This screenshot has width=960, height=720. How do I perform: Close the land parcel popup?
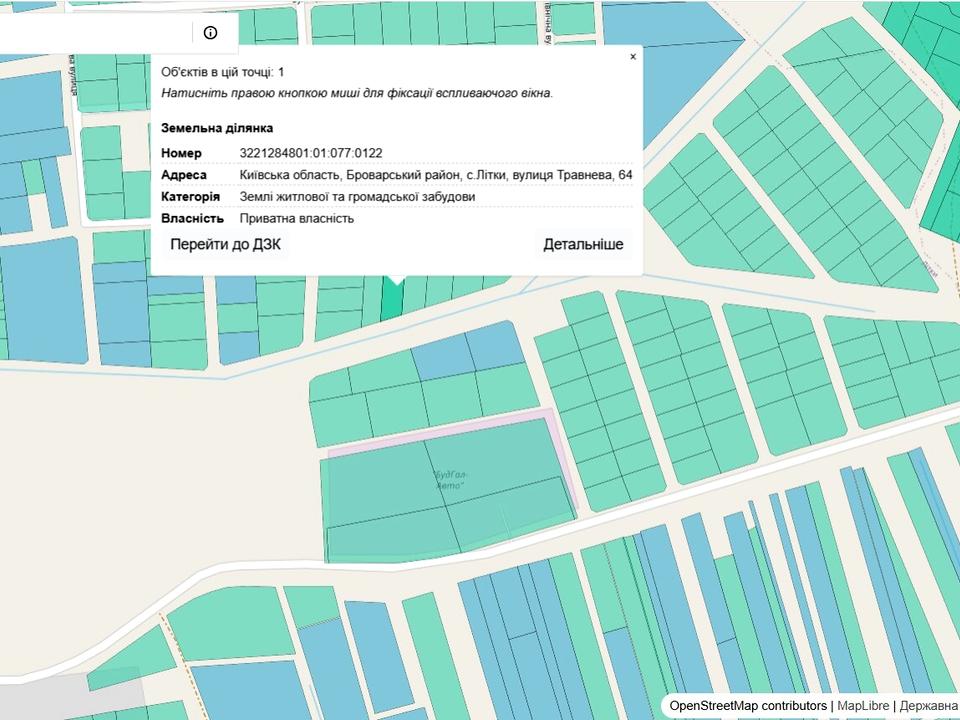click(x=633, y=57)
